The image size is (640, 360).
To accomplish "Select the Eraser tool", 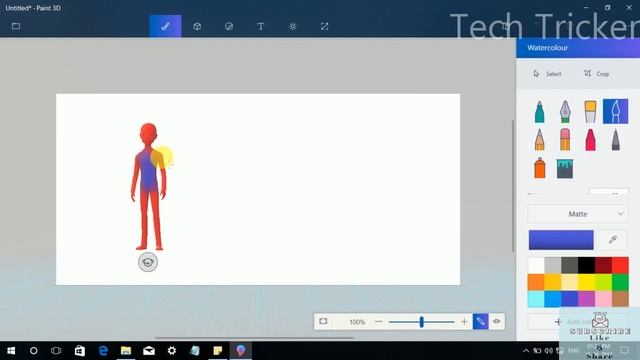I will pos(565,140).
